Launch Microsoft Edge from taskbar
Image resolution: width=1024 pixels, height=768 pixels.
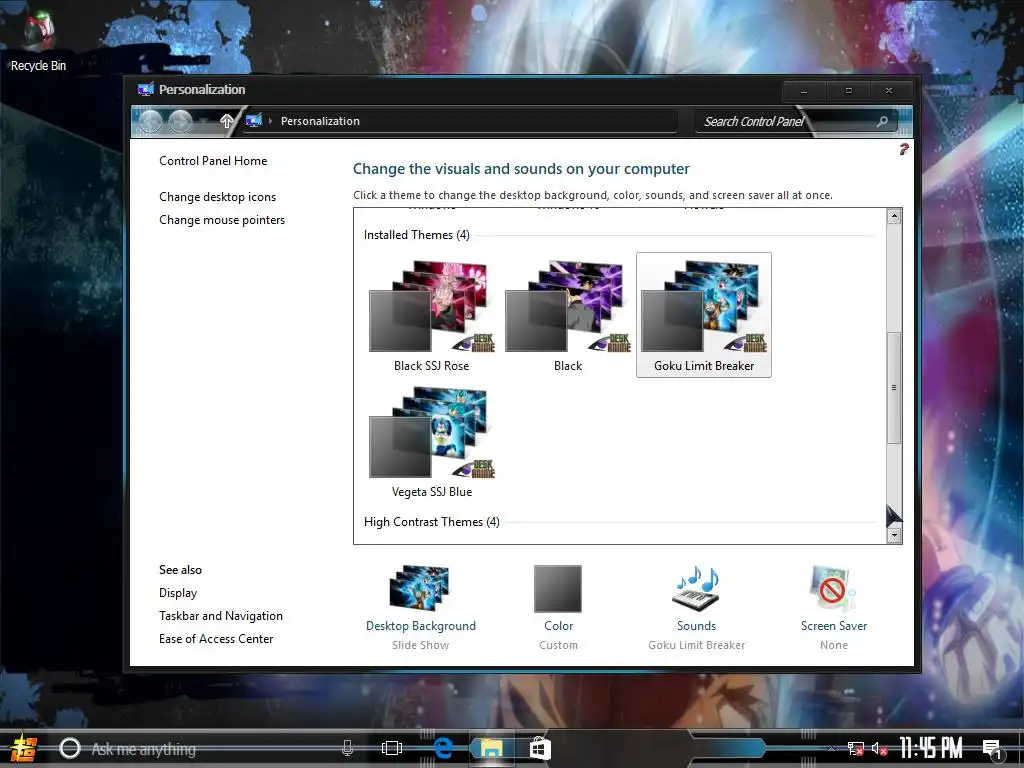coord(443,748)
